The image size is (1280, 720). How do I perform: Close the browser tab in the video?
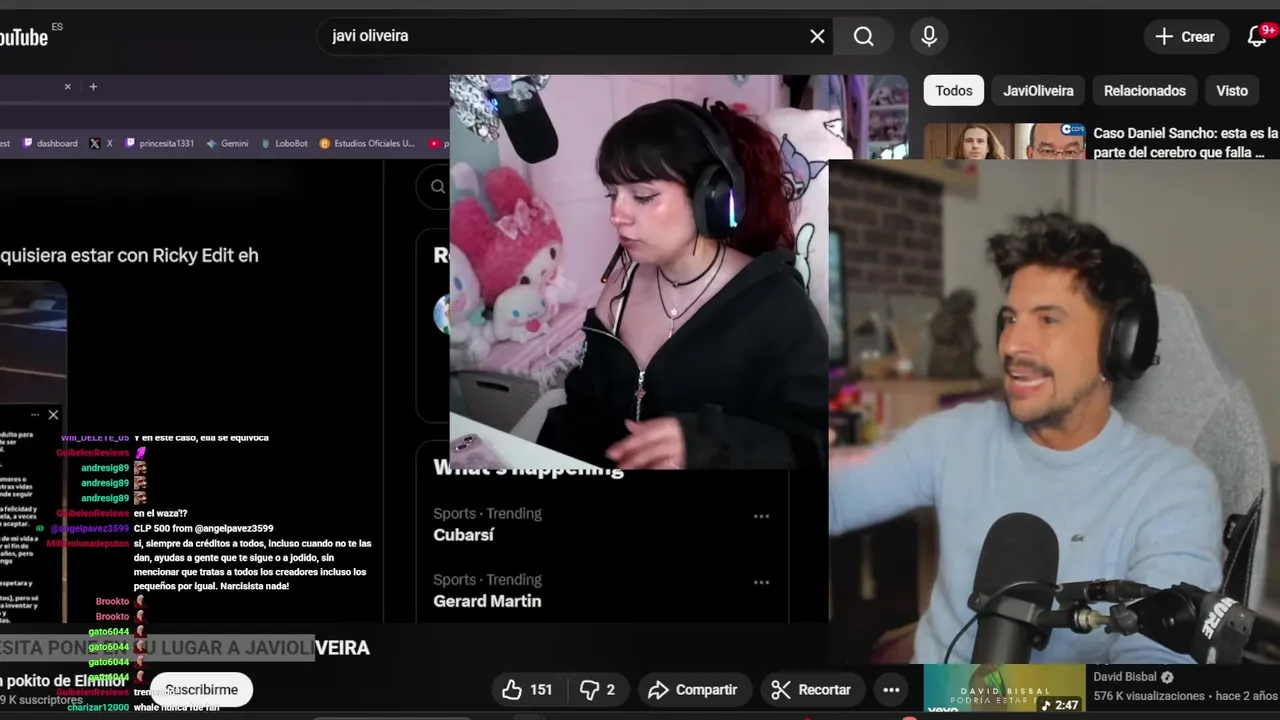point(68,87)
